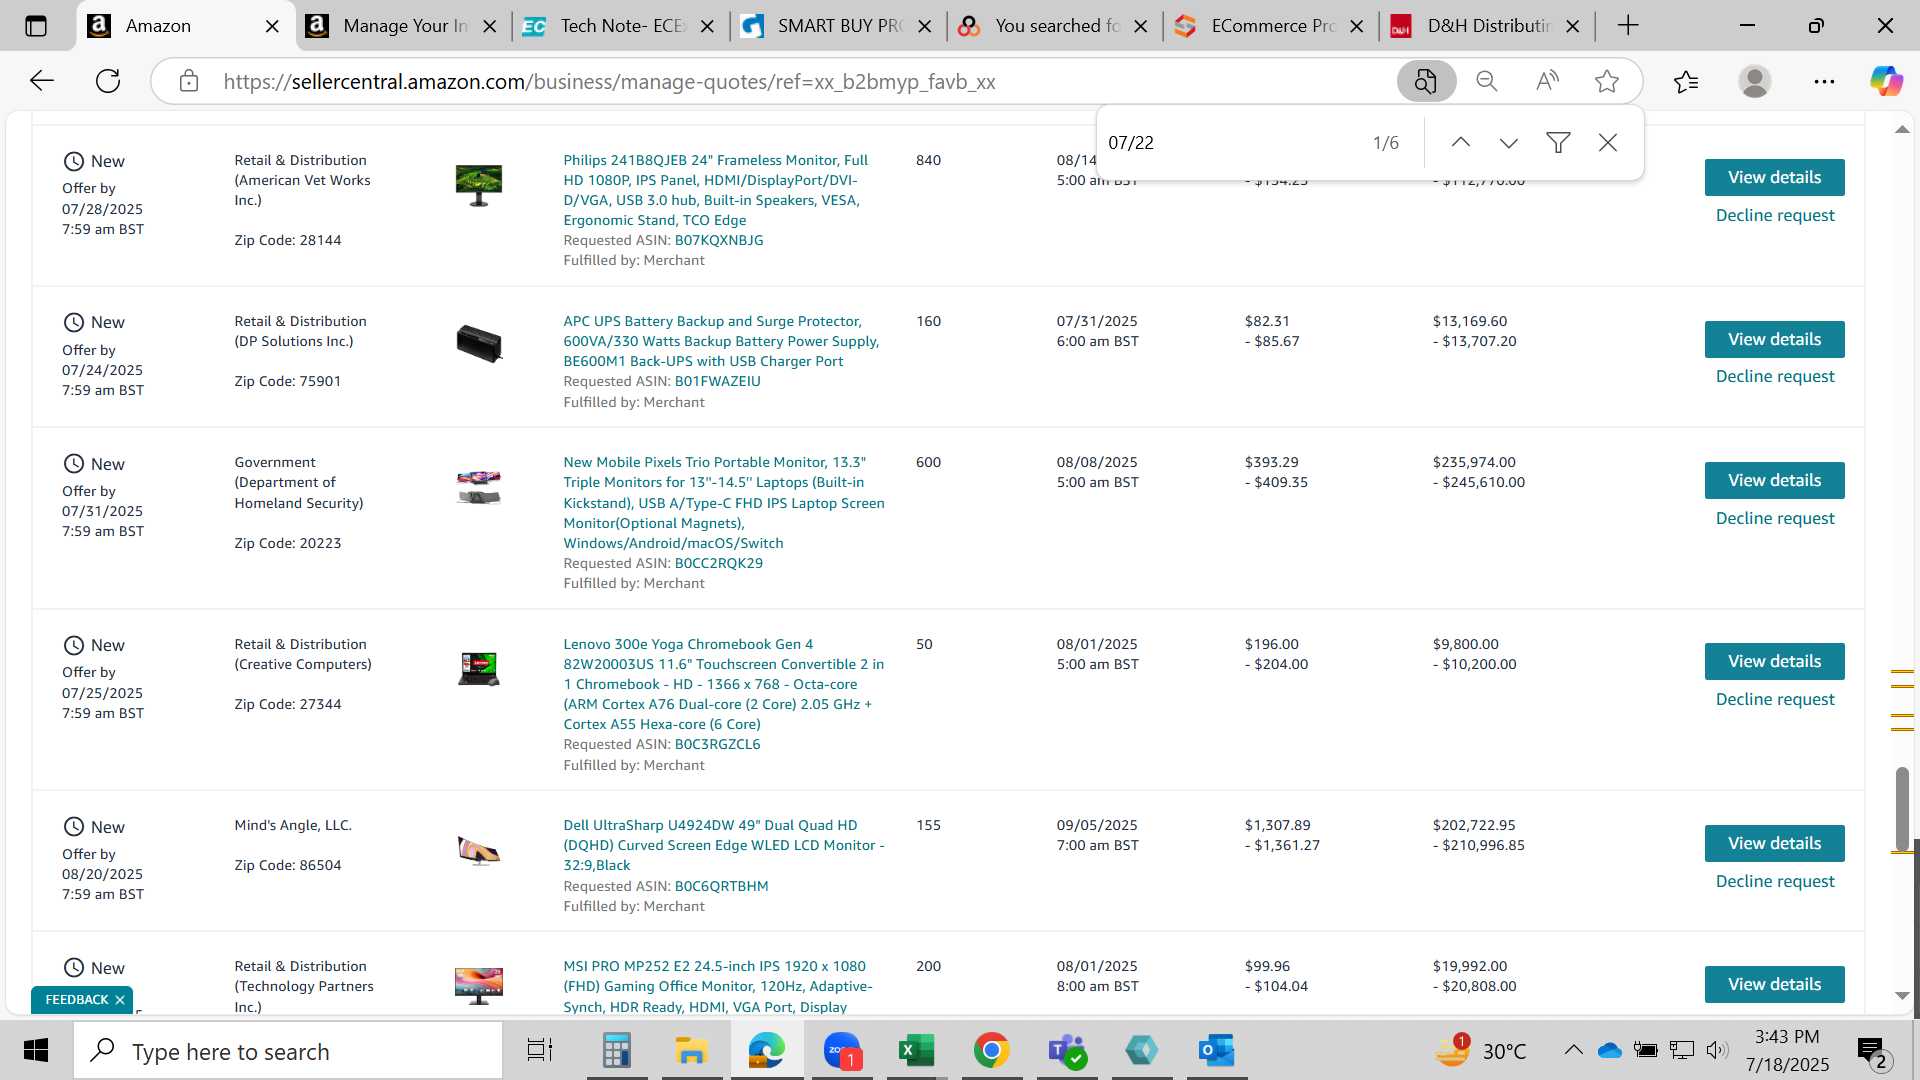Add this page to favorites star
The width and height of the screenshot is (1920, 1080).
[x=1607, y=81]
